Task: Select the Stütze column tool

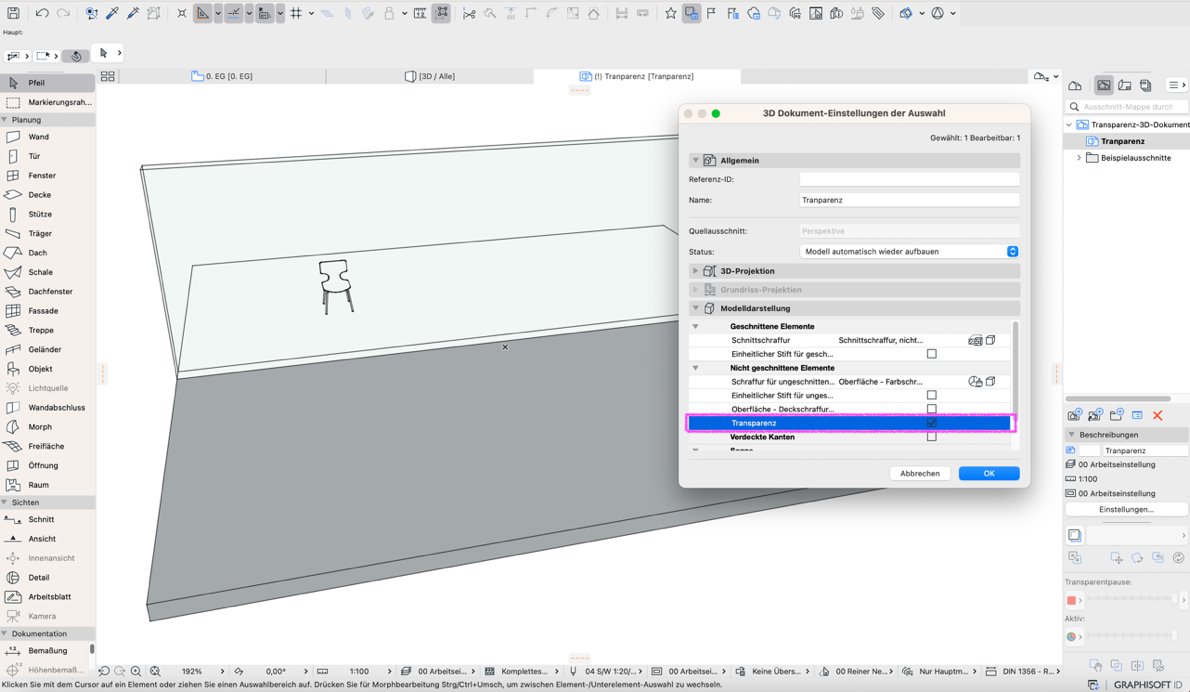Action: point(47,214)
